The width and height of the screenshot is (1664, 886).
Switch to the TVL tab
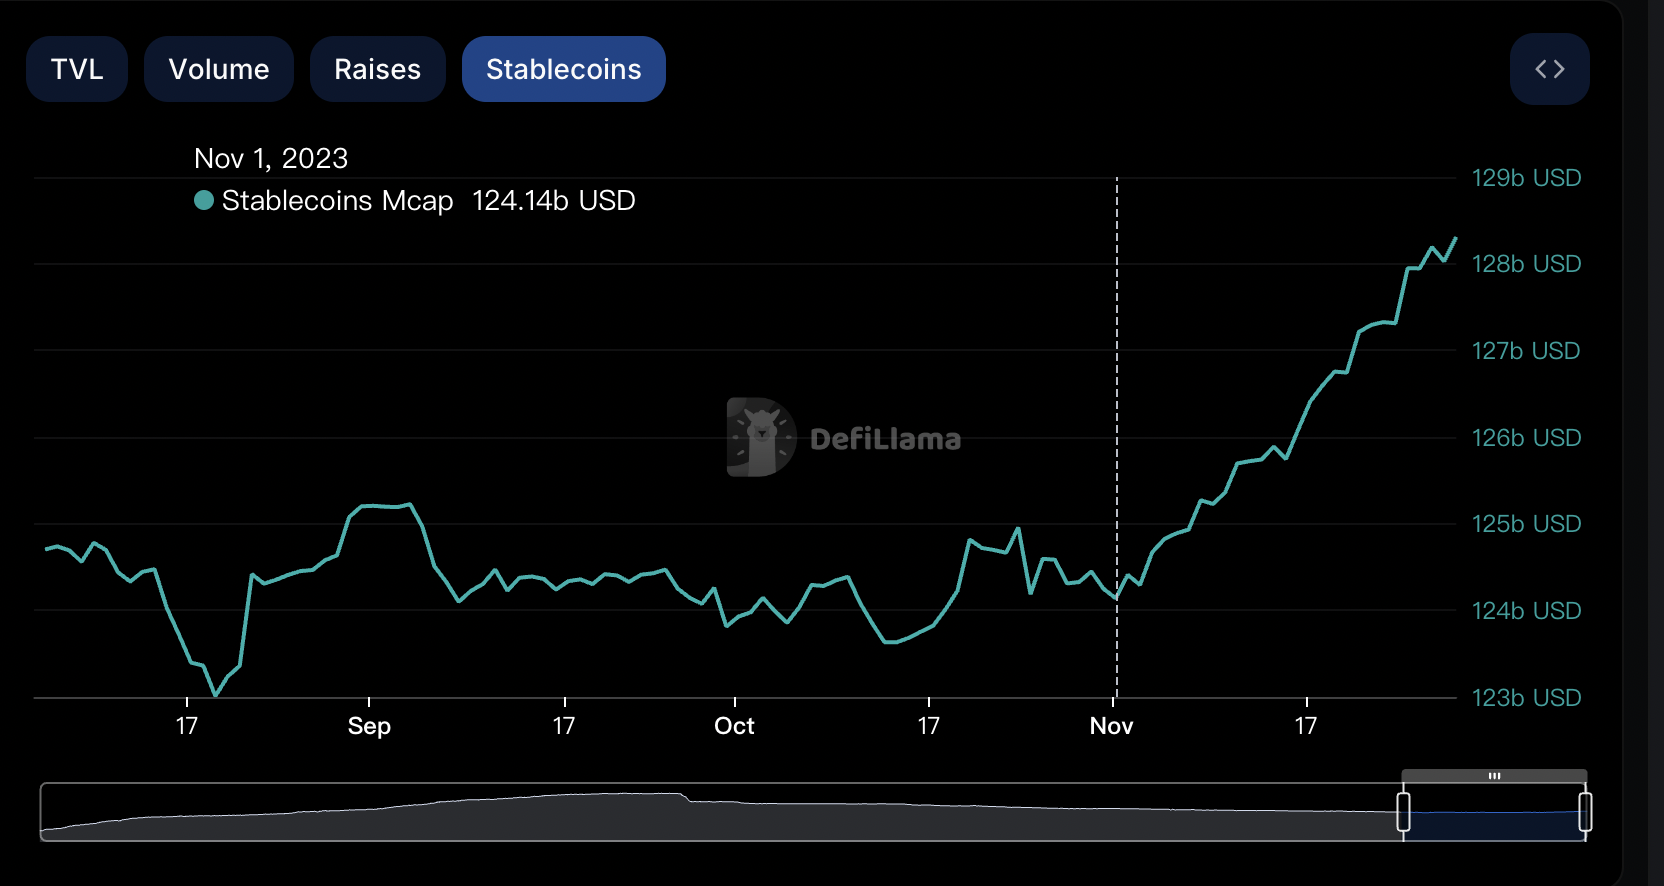pyautogui.click(x=77, y=69)
